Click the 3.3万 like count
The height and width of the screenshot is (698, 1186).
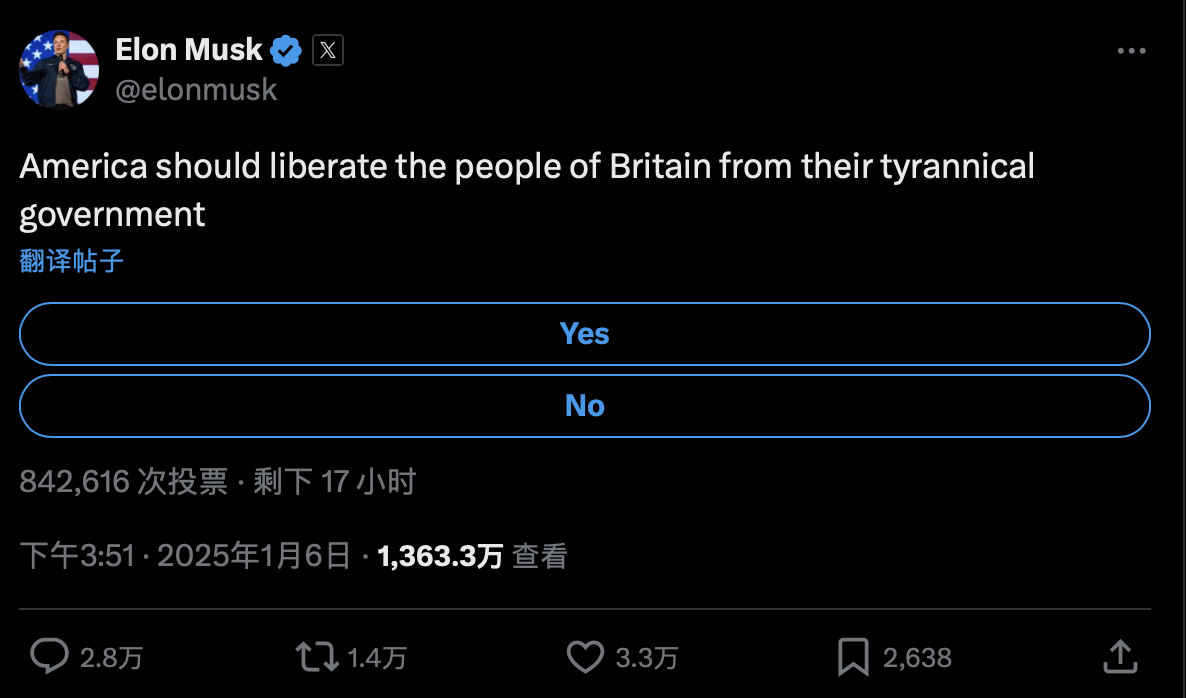coord(646,657)
